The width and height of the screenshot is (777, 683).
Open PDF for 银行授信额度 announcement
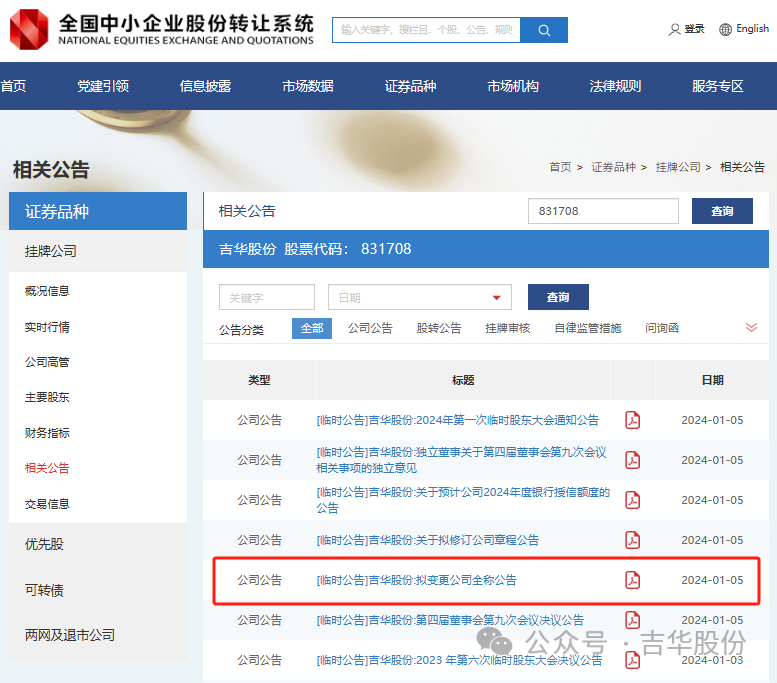pyautogui.click(x=632, y=500)
